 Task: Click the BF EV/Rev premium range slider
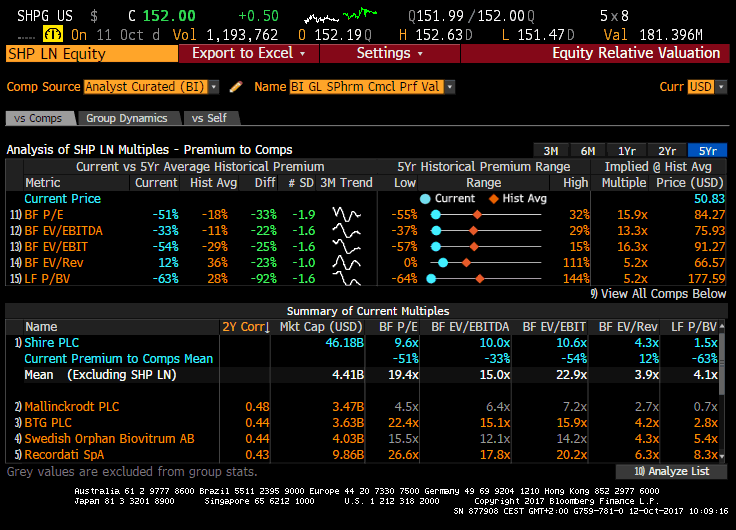(485, 262)
